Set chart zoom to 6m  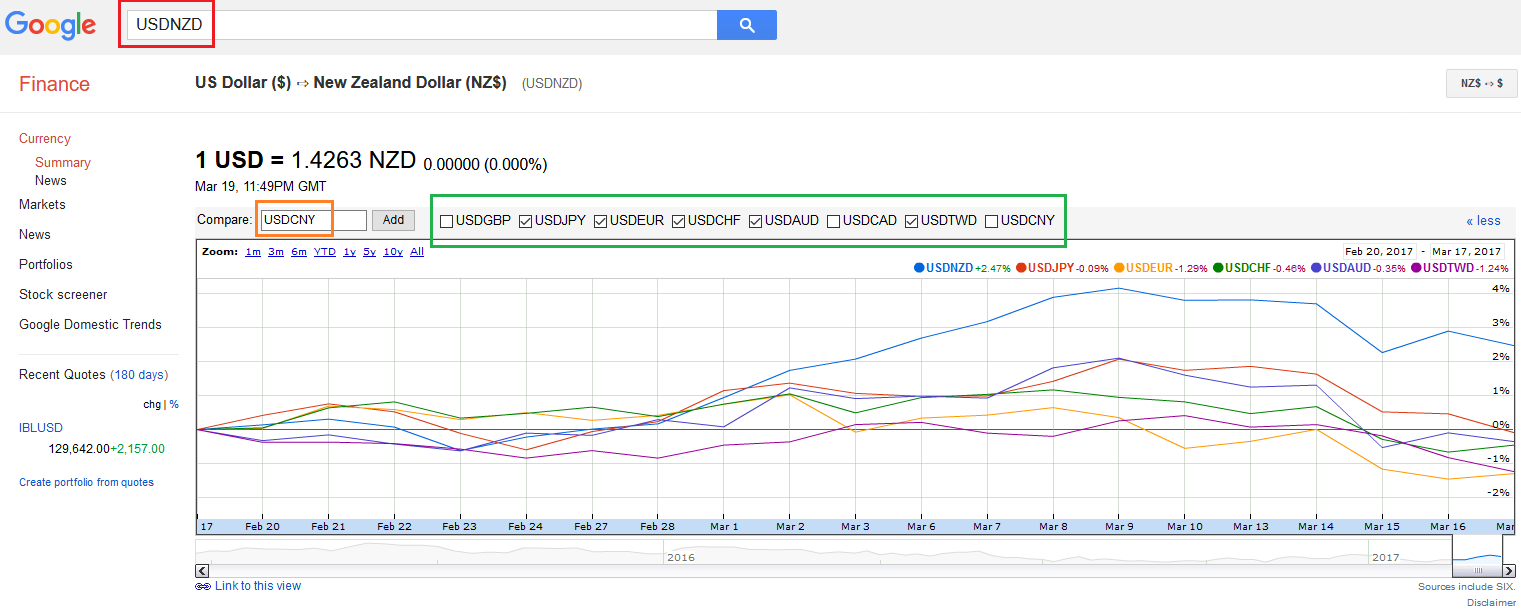299,252
